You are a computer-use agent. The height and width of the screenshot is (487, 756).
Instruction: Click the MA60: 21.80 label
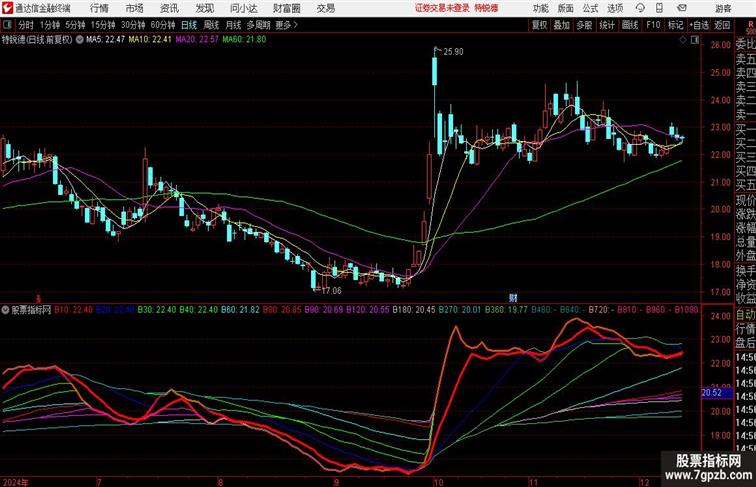tap(244, 40)
